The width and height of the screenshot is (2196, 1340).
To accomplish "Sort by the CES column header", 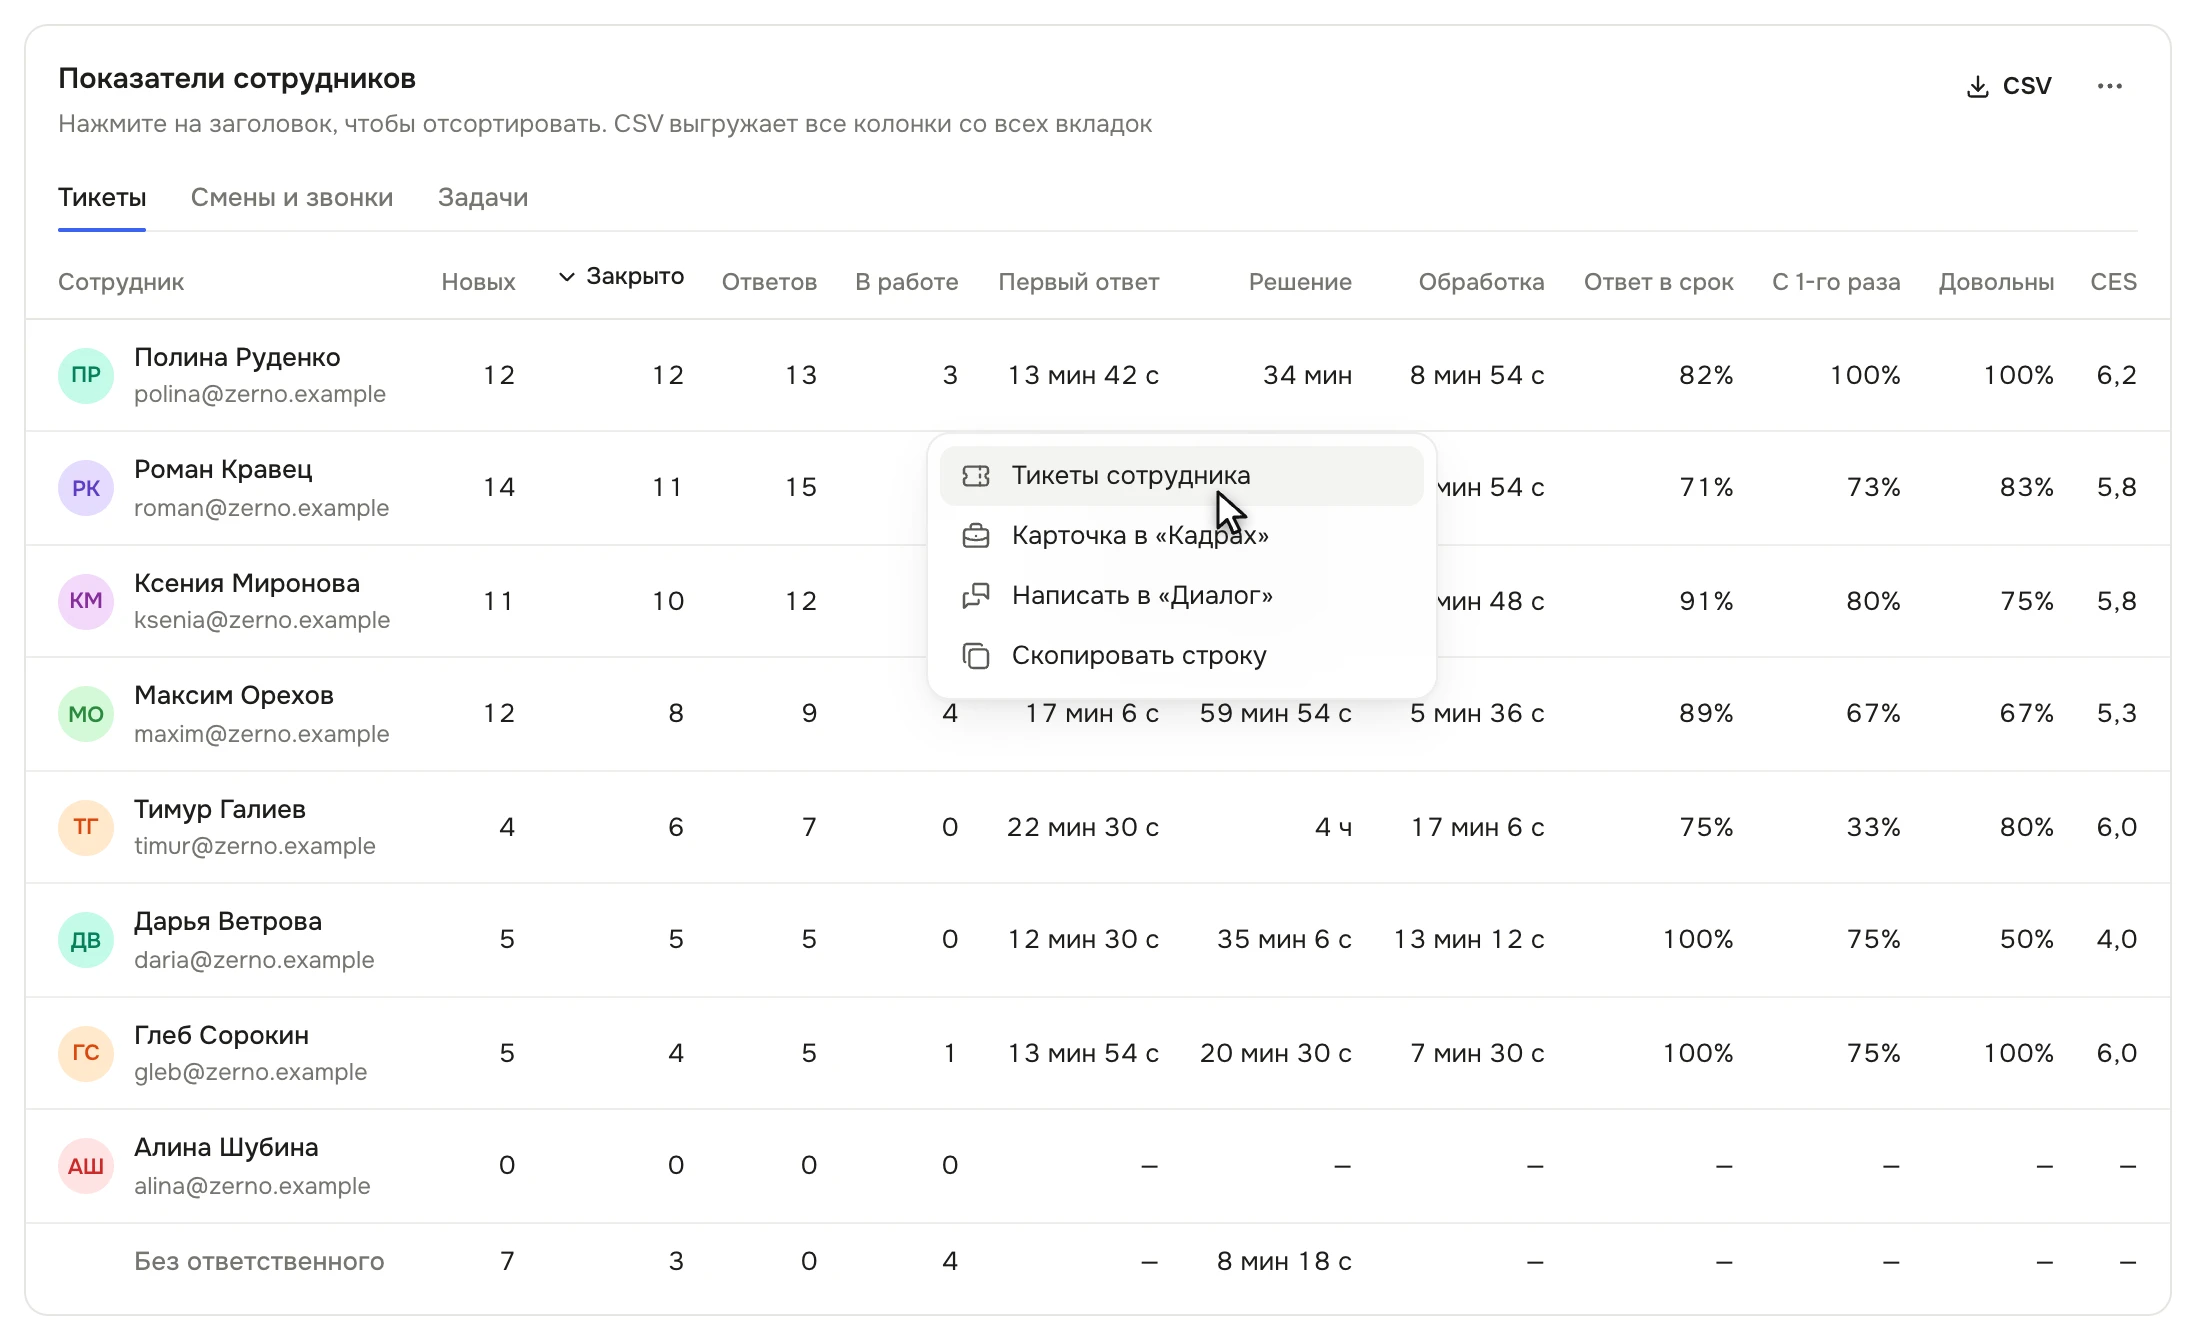I will pos(2113,282).
